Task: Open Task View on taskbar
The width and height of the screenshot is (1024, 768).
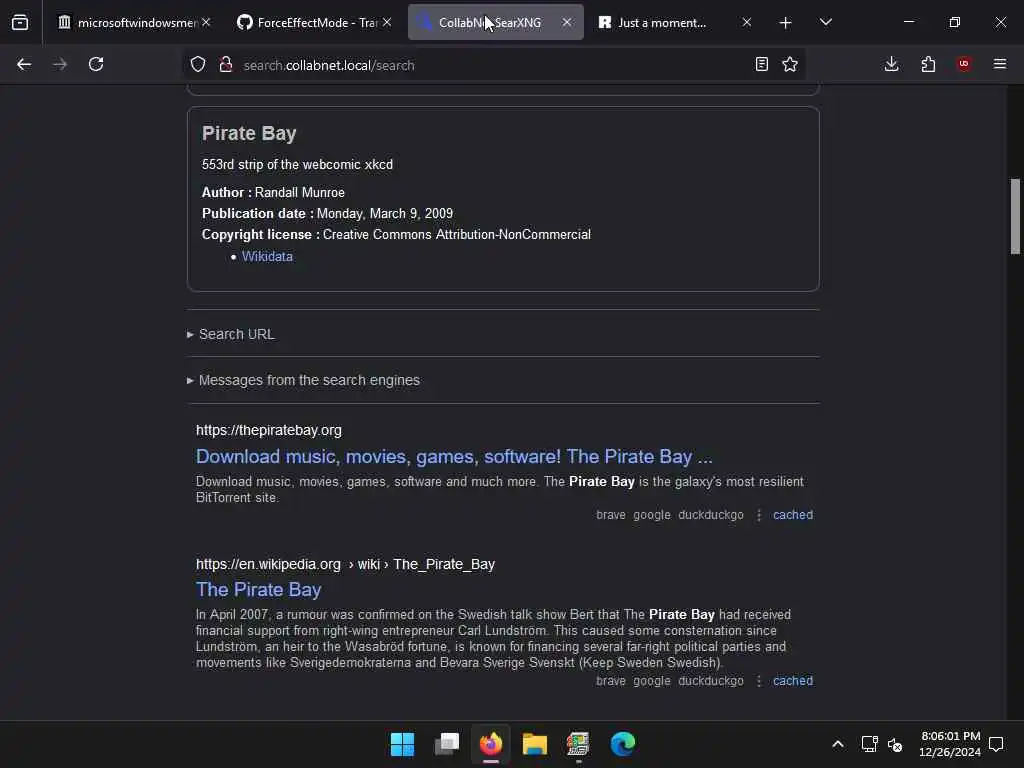Action: [x=447, y=744]
